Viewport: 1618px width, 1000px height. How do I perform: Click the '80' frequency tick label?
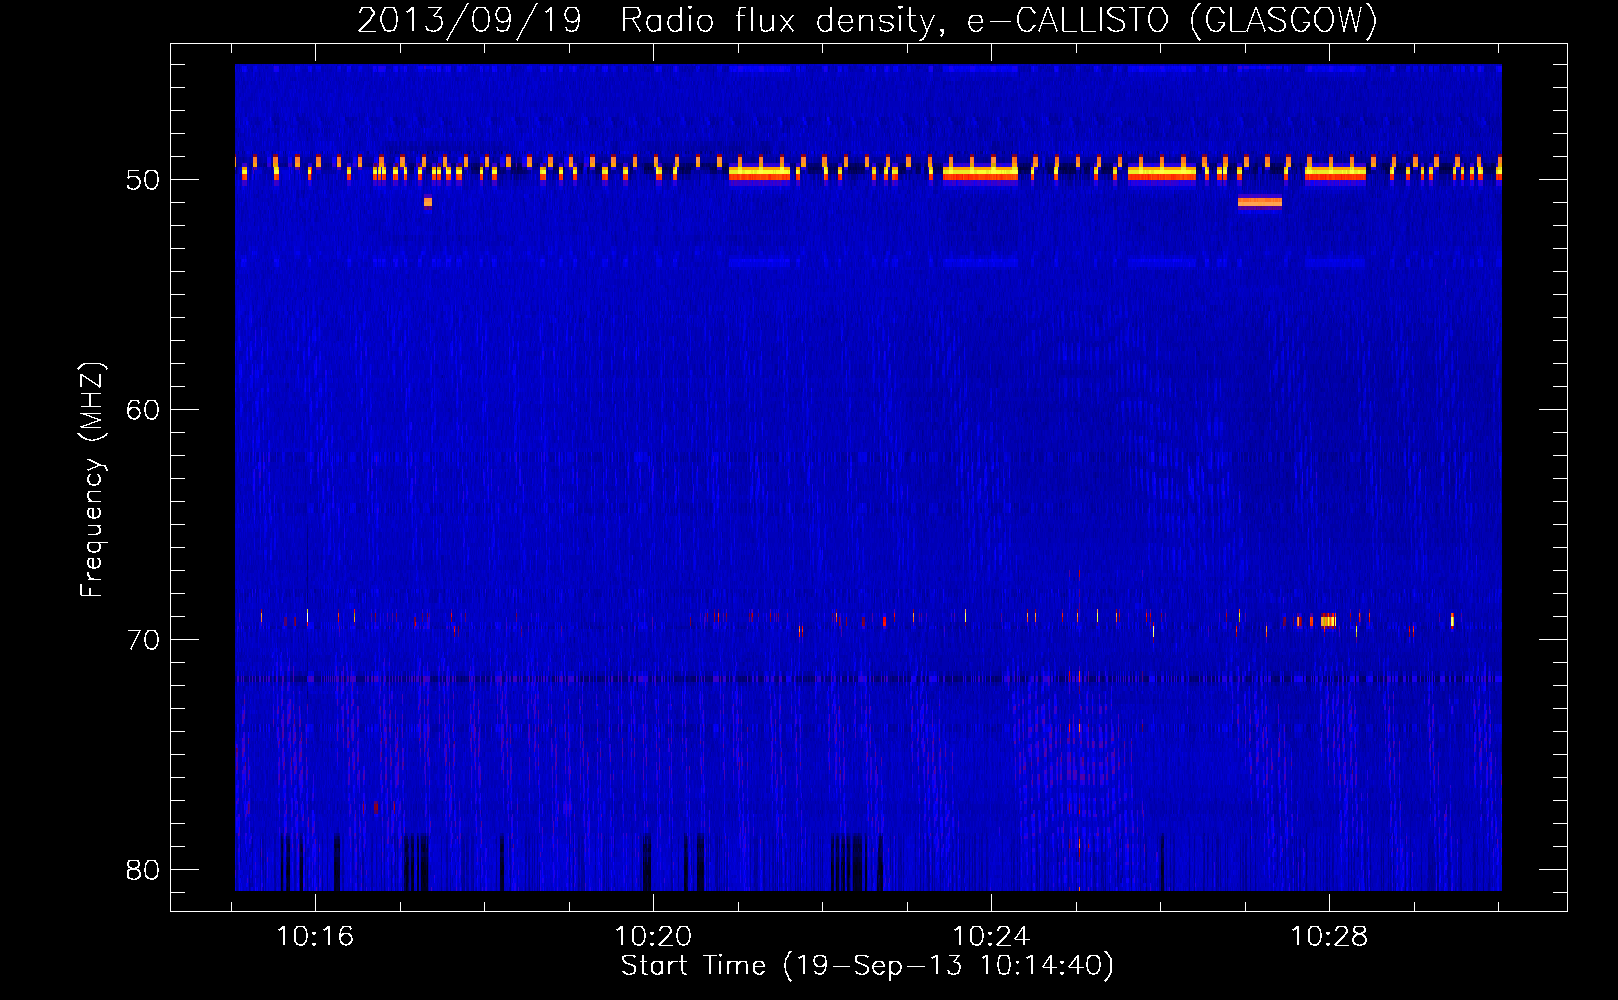143,870
